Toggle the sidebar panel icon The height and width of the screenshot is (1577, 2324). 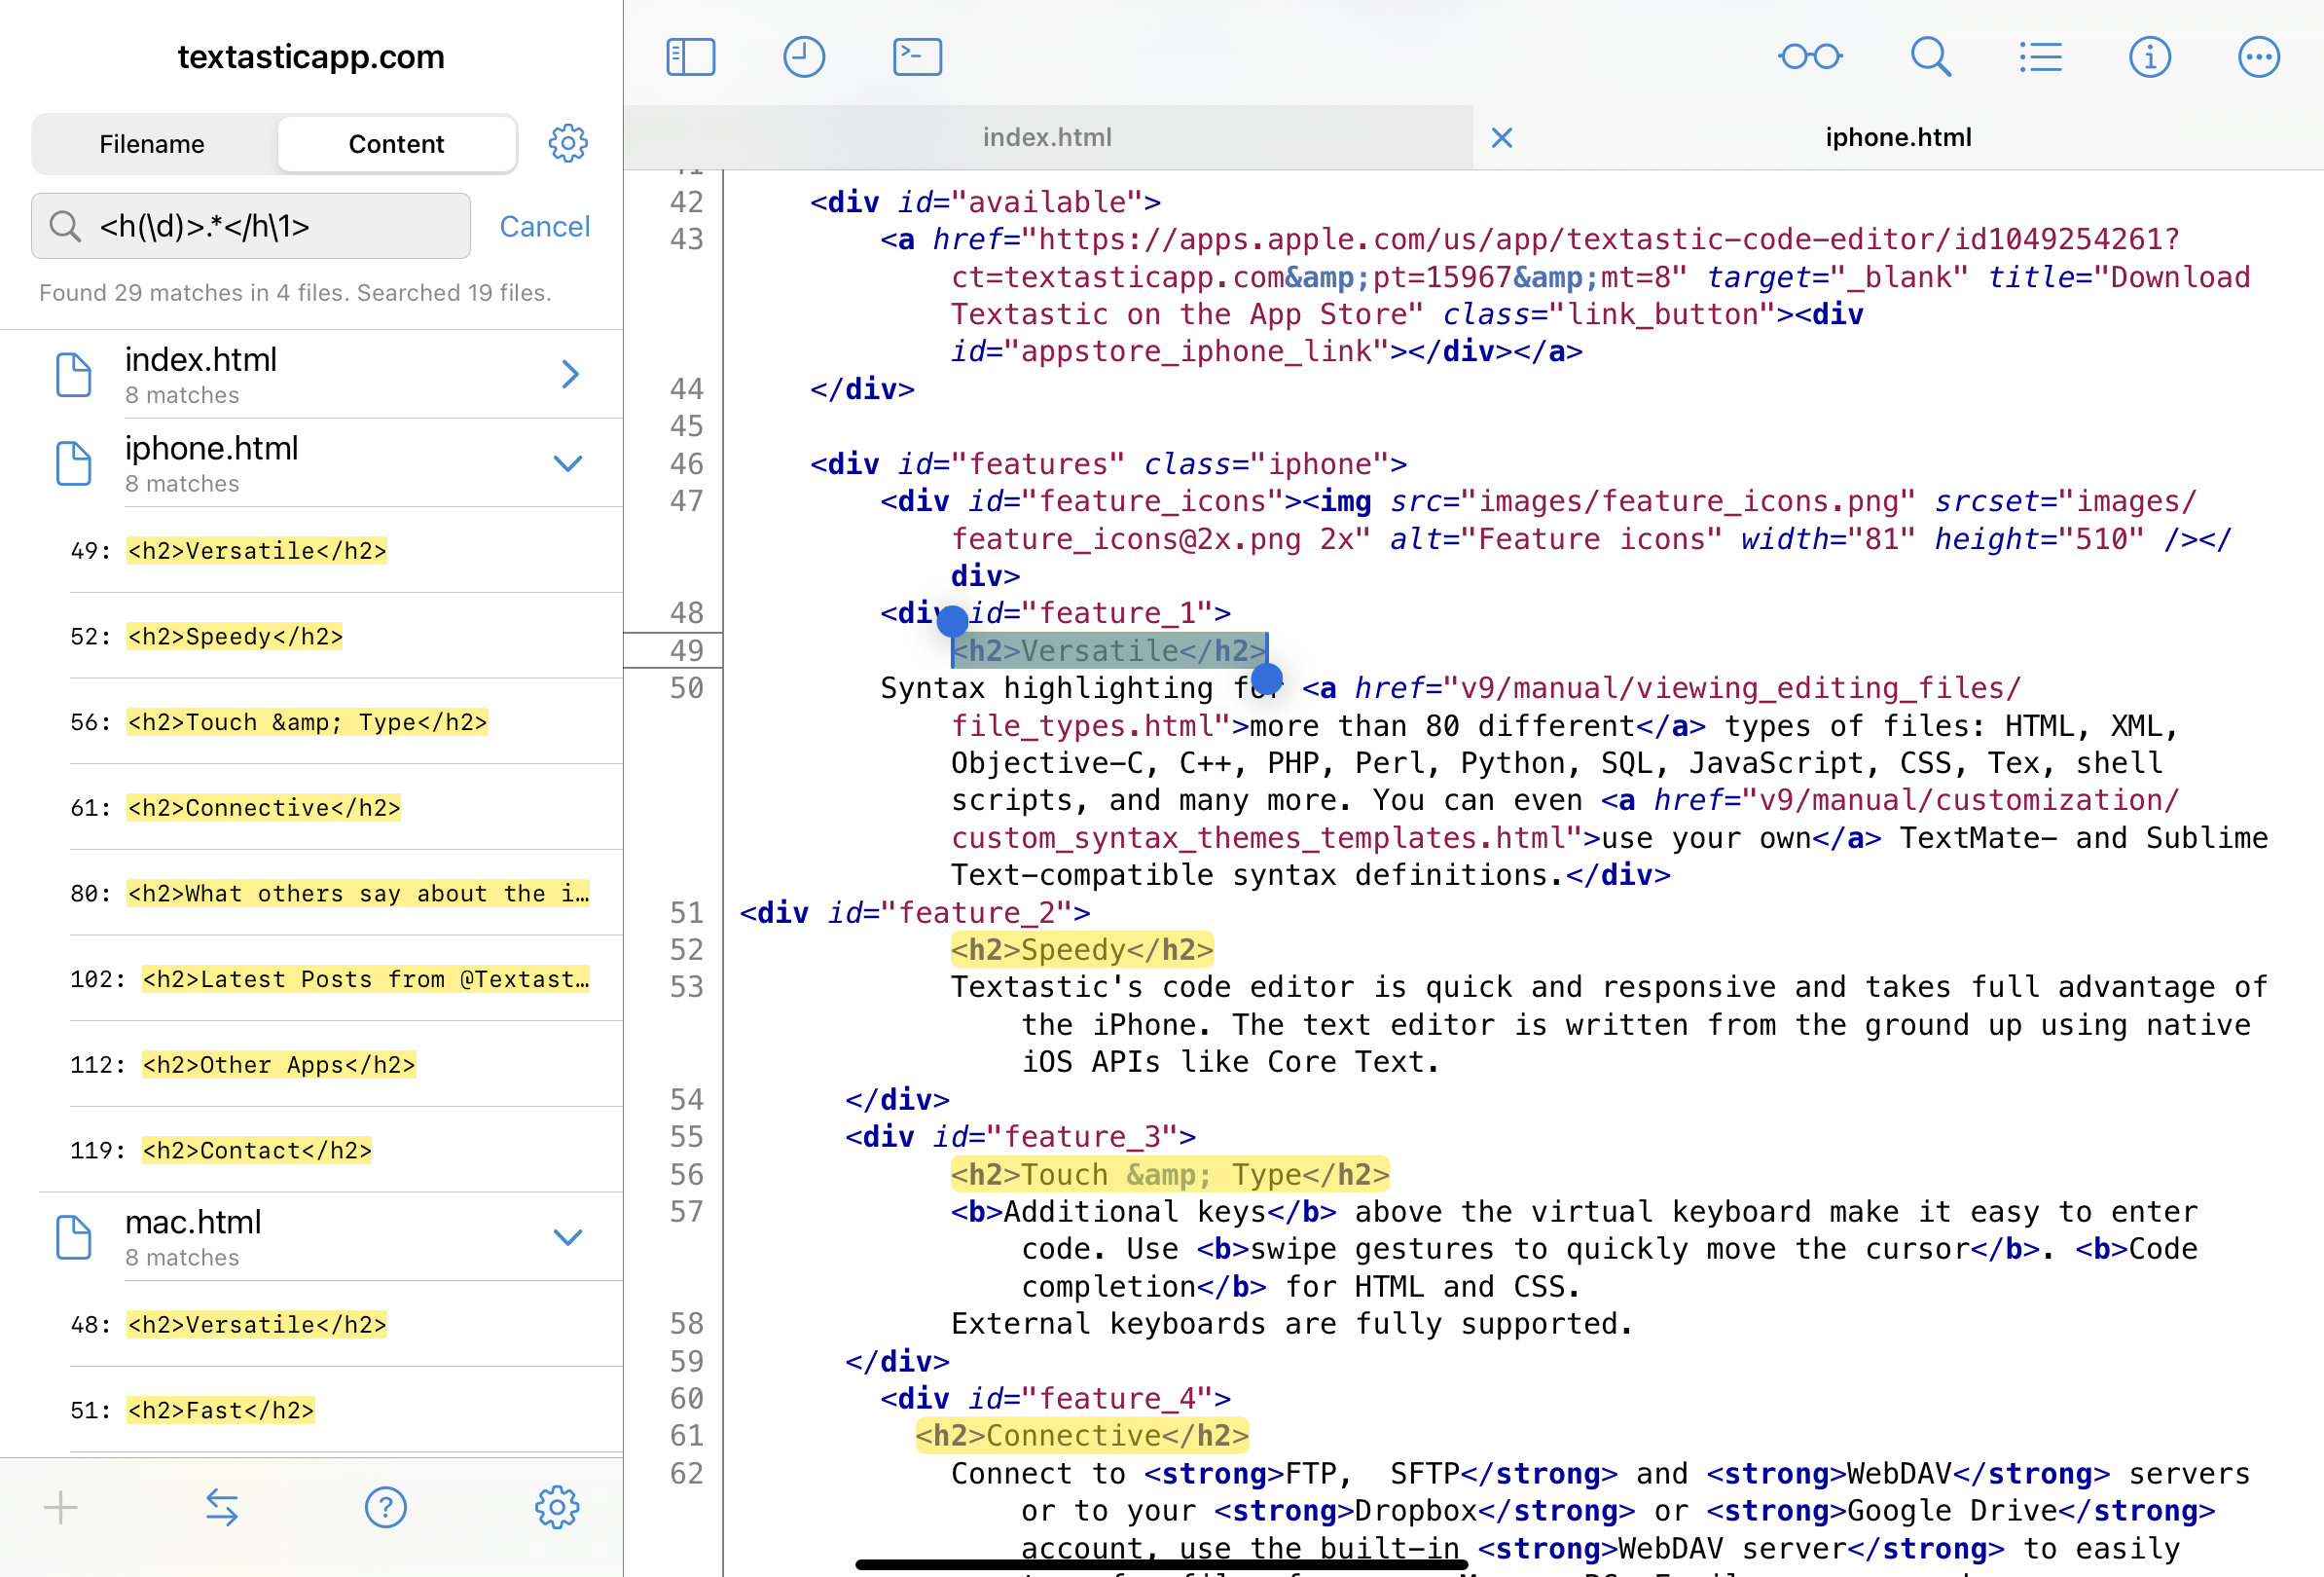pyautogui.click(x=691, y=57)
